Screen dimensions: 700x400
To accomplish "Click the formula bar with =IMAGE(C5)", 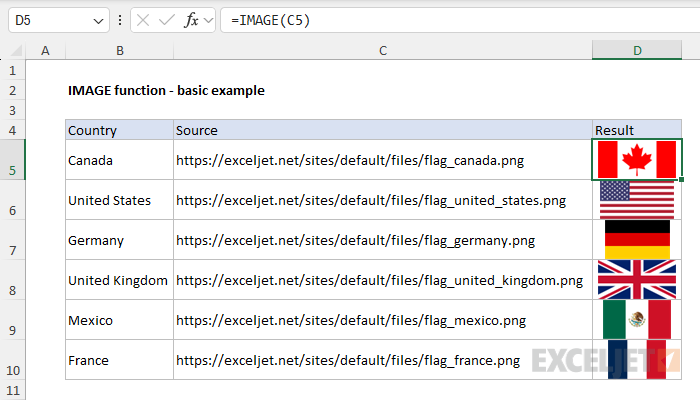I will pos(460,20).
